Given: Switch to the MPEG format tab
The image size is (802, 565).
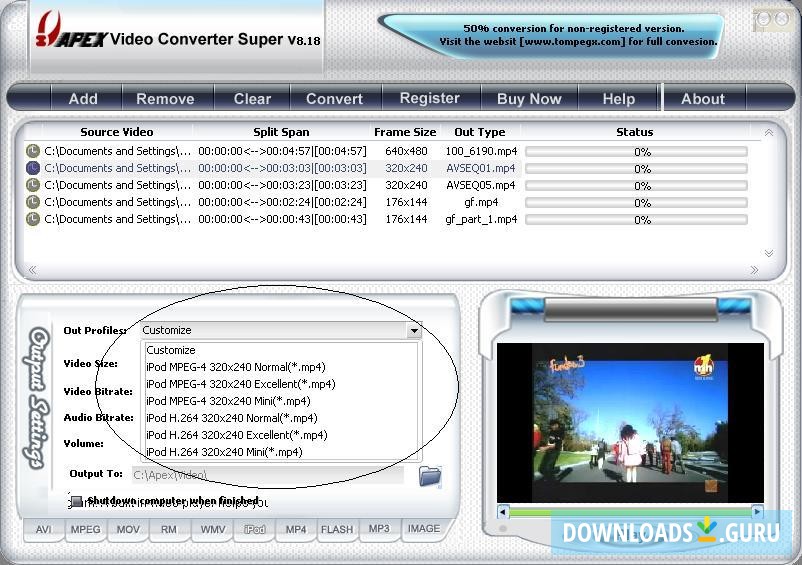Looking at the screenshot, I should pos(85,530).
